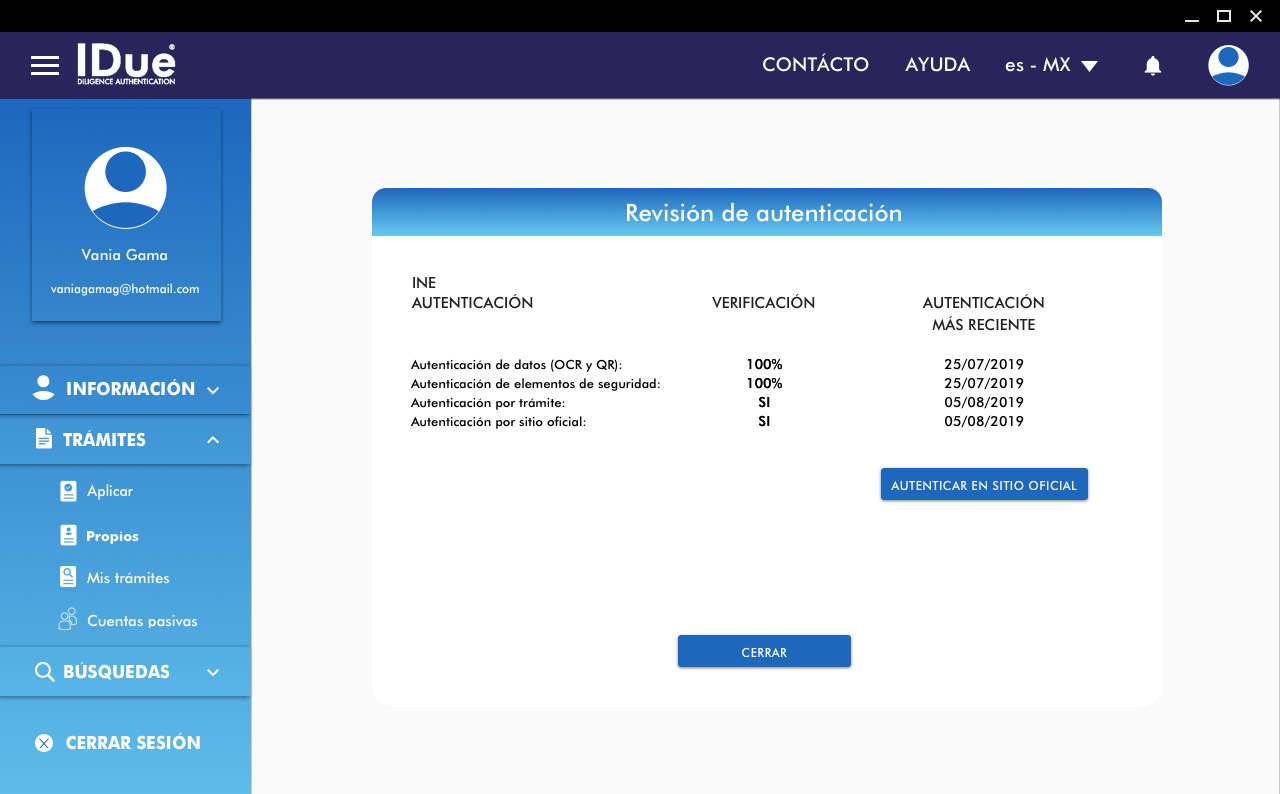The width and height of the screenshot is (1280, 794).
Task: Collapse the Trámites section chevron
Action: [213, 440]
